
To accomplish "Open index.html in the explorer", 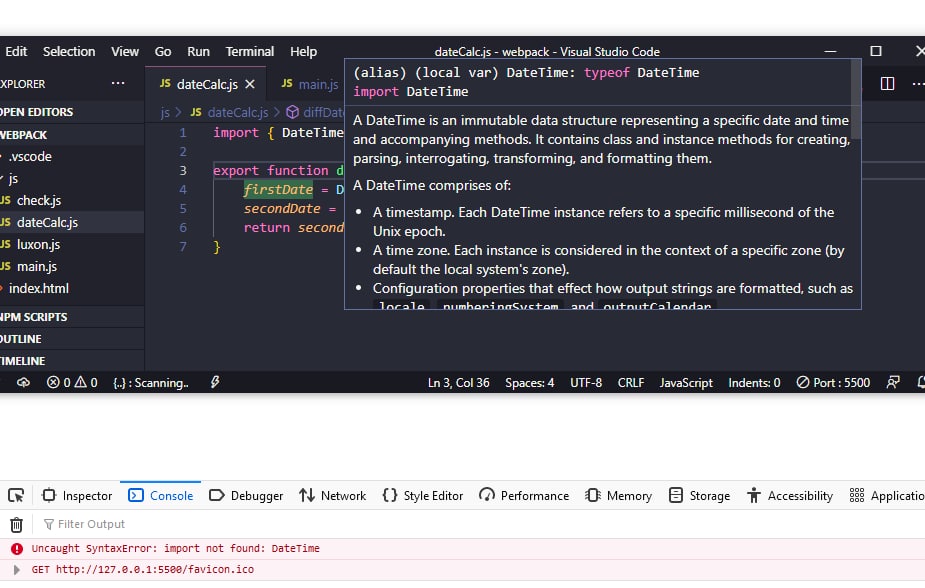I will click(x=72, y=288).
